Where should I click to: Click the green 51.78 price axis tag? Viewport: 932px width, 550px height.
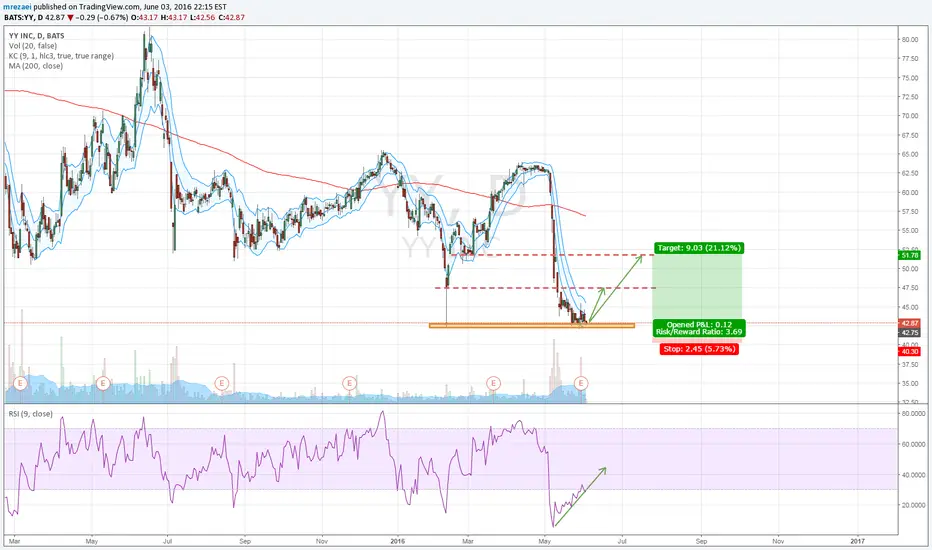[910, 255]
